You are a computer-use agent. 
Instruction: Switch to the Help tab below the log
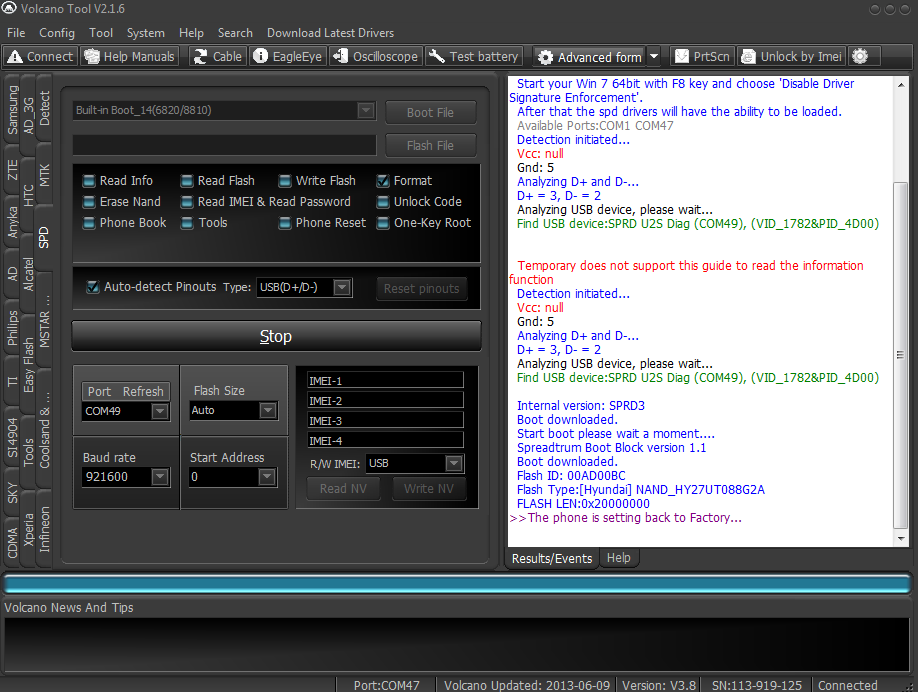tap(618, 558)
